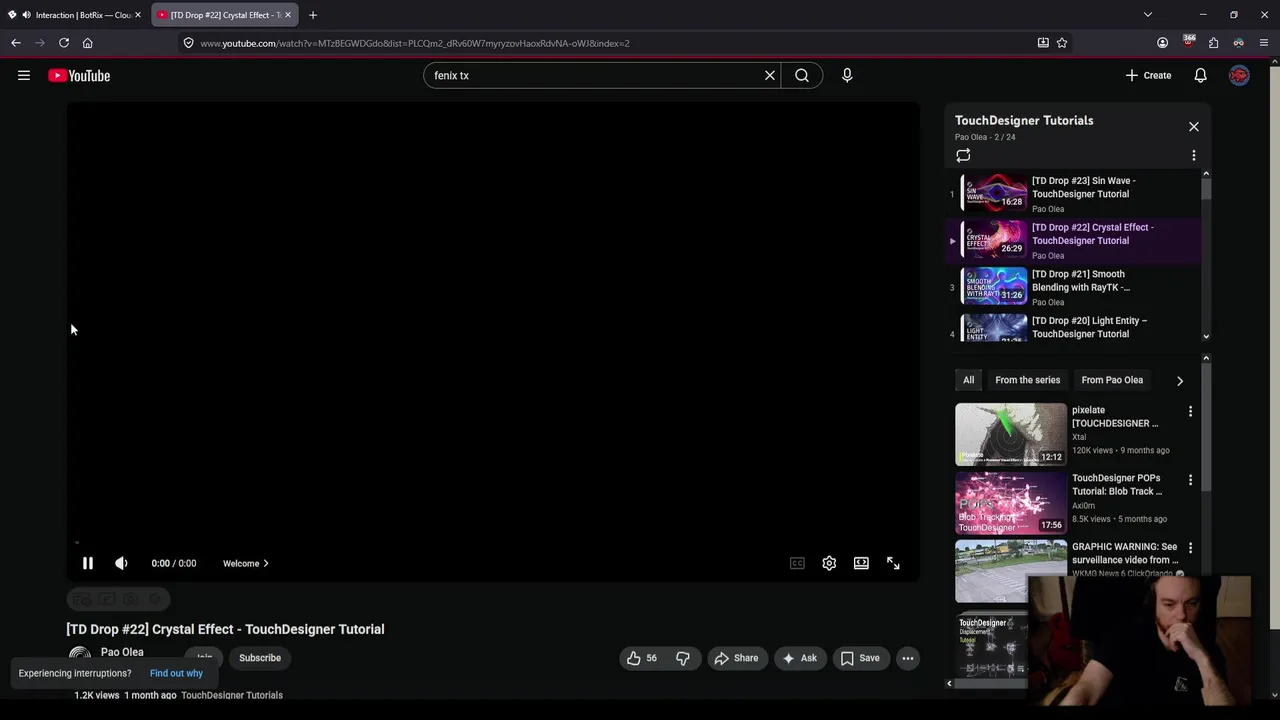Run the search with magnifier button
The height and width of the screenshot is (720, 1280).
point(802,75)
